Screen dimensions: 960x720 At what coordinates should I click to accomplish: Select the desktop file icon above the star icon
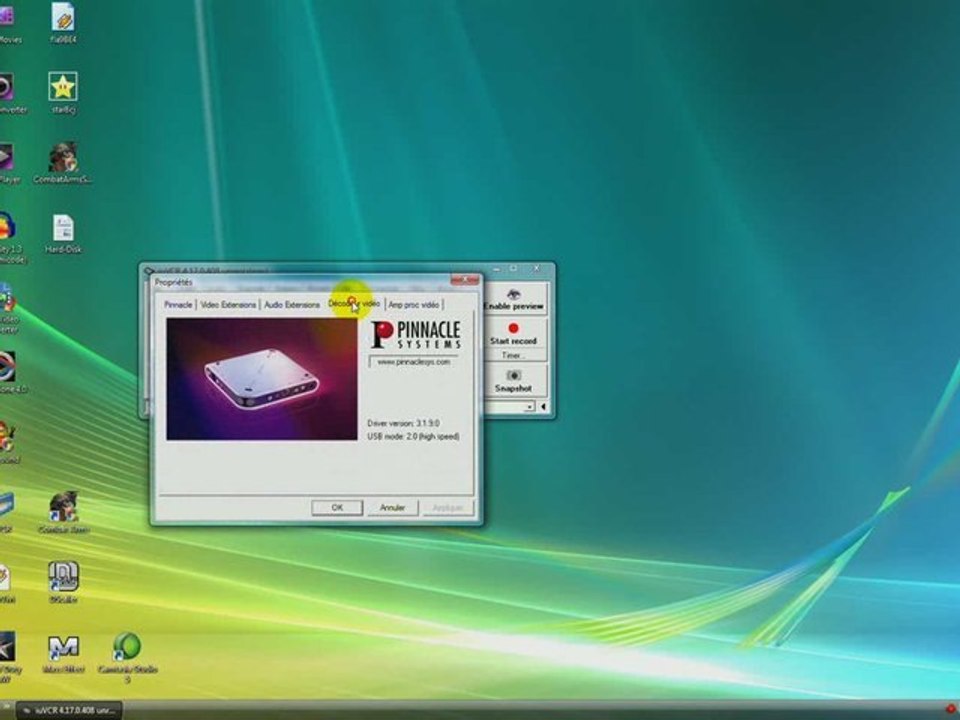pyautogui.click(x=62, y=23)
